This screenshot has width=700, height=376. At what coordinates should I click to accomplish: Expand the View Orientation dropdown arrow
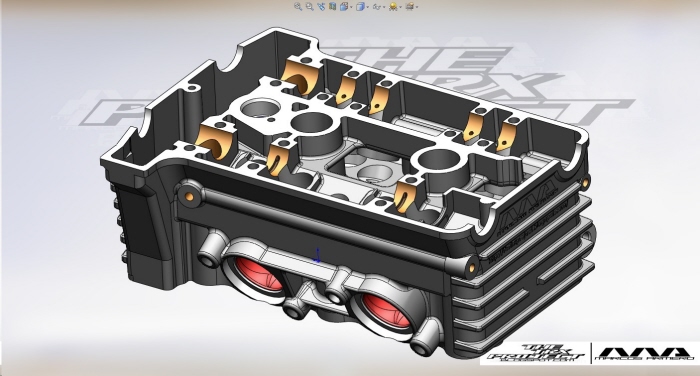(351, 7)
